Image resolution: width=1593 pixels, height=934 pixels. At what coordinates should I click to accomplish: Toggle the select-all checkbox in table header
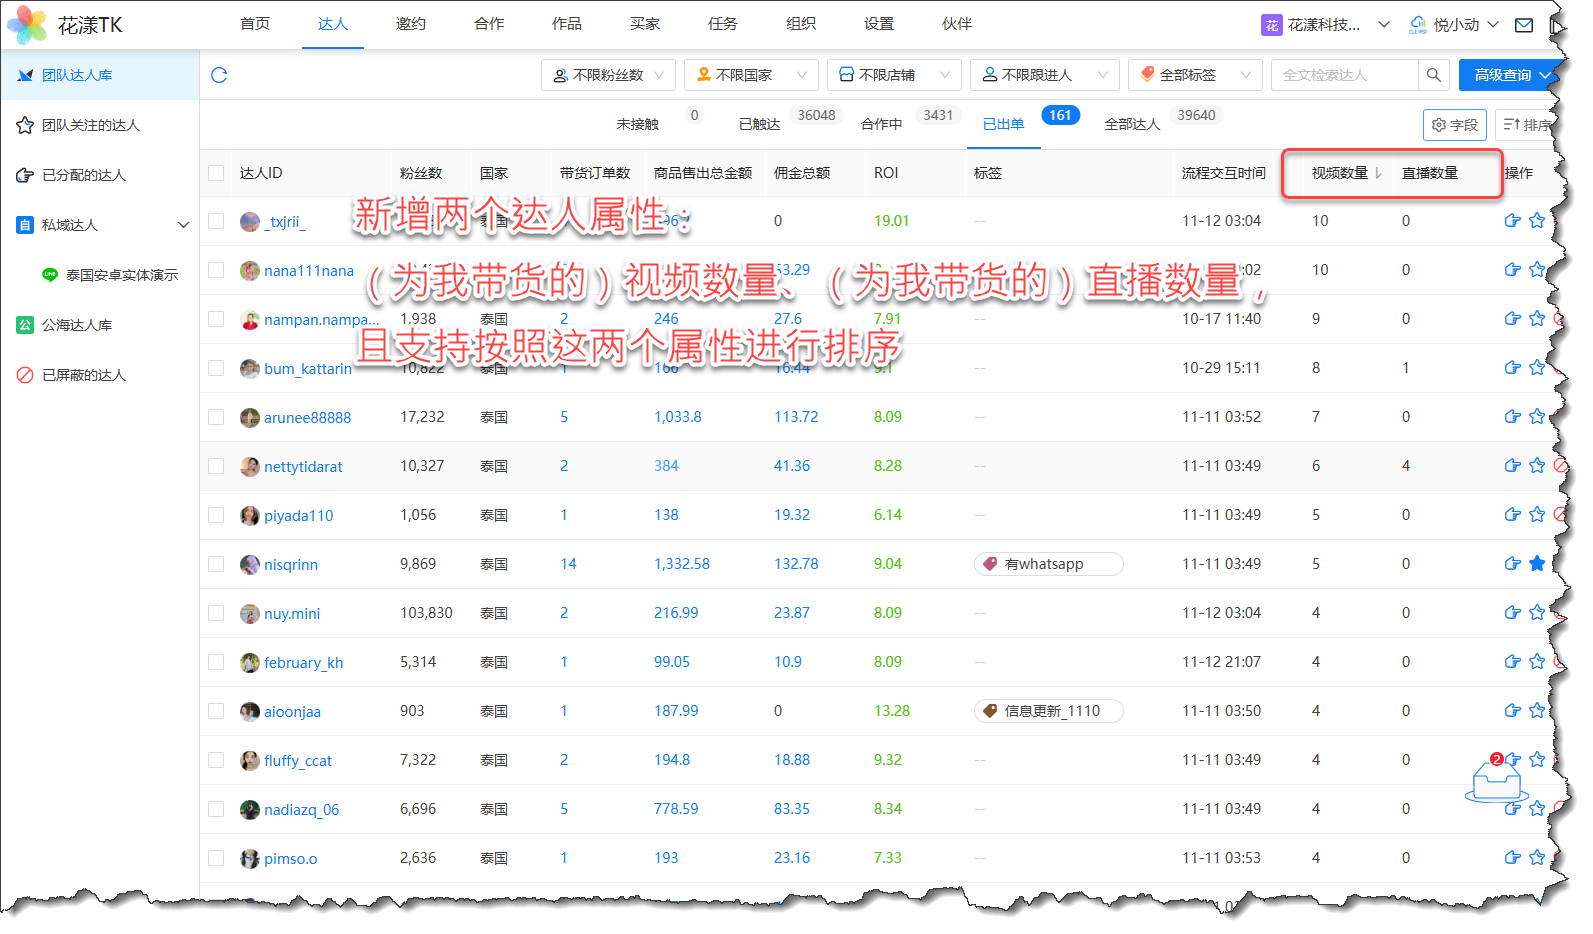(x=216, y=173)
